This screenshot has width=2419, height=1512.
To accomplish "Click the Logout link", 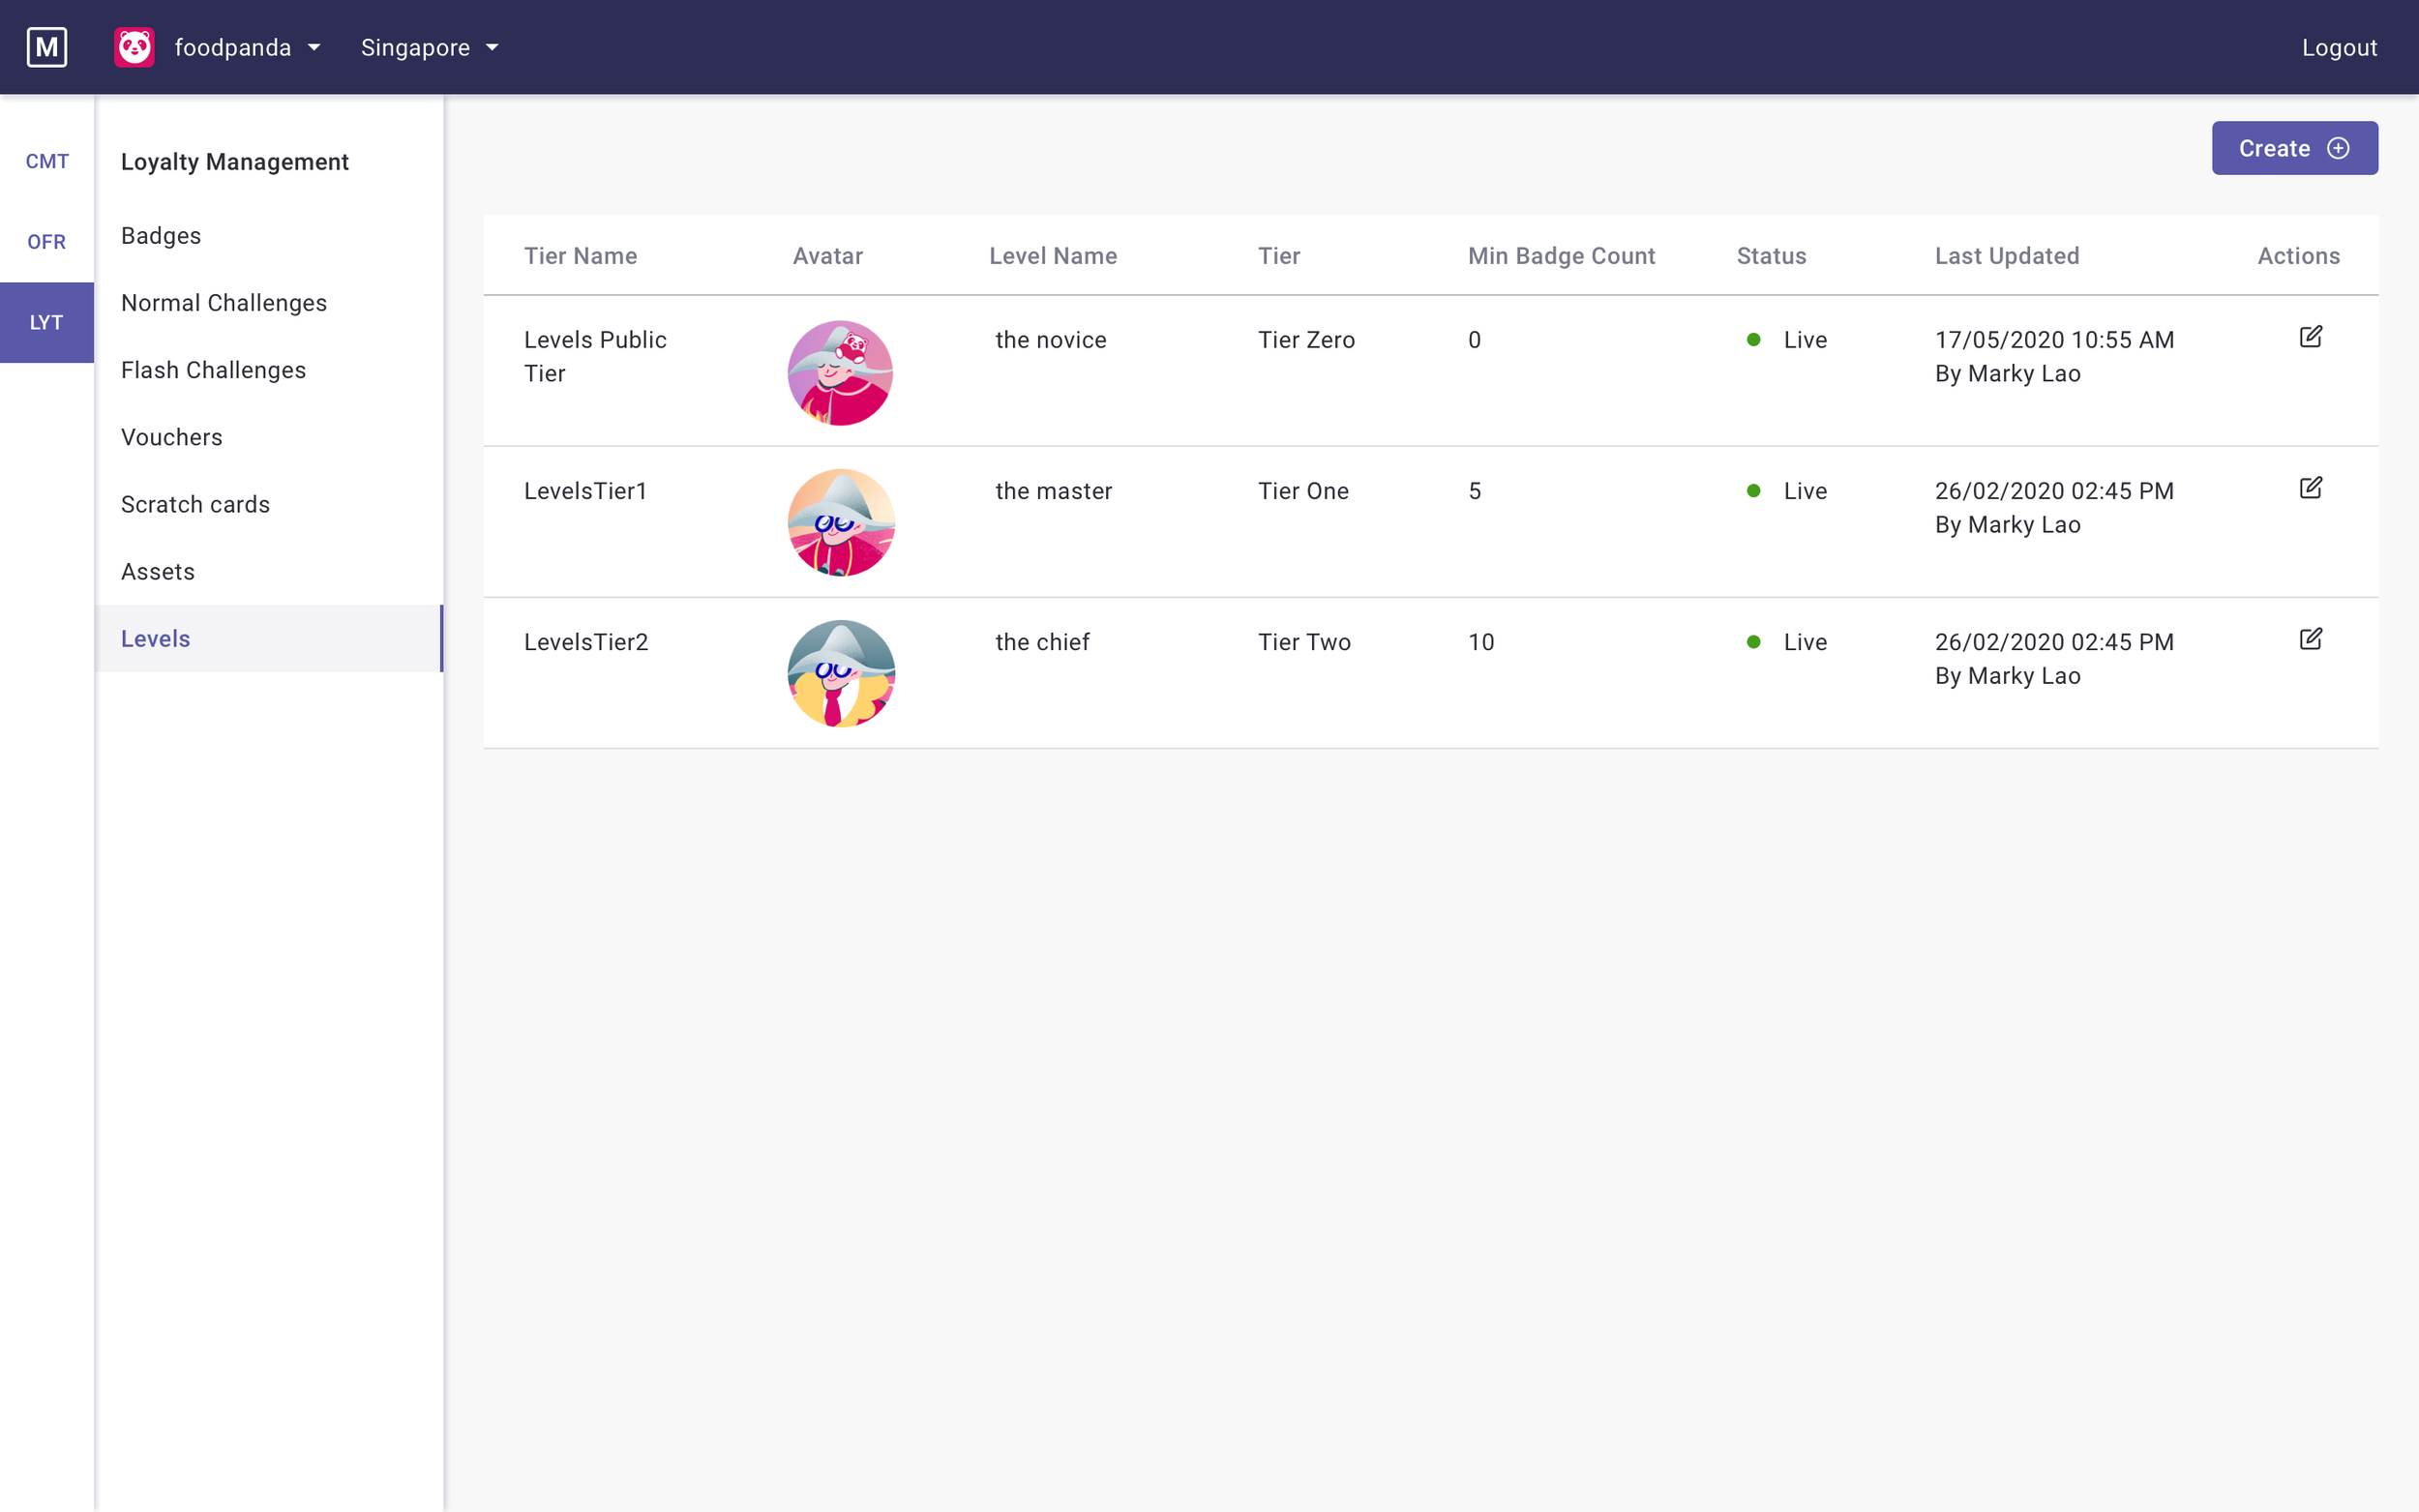I will [x=2338, y=47].
